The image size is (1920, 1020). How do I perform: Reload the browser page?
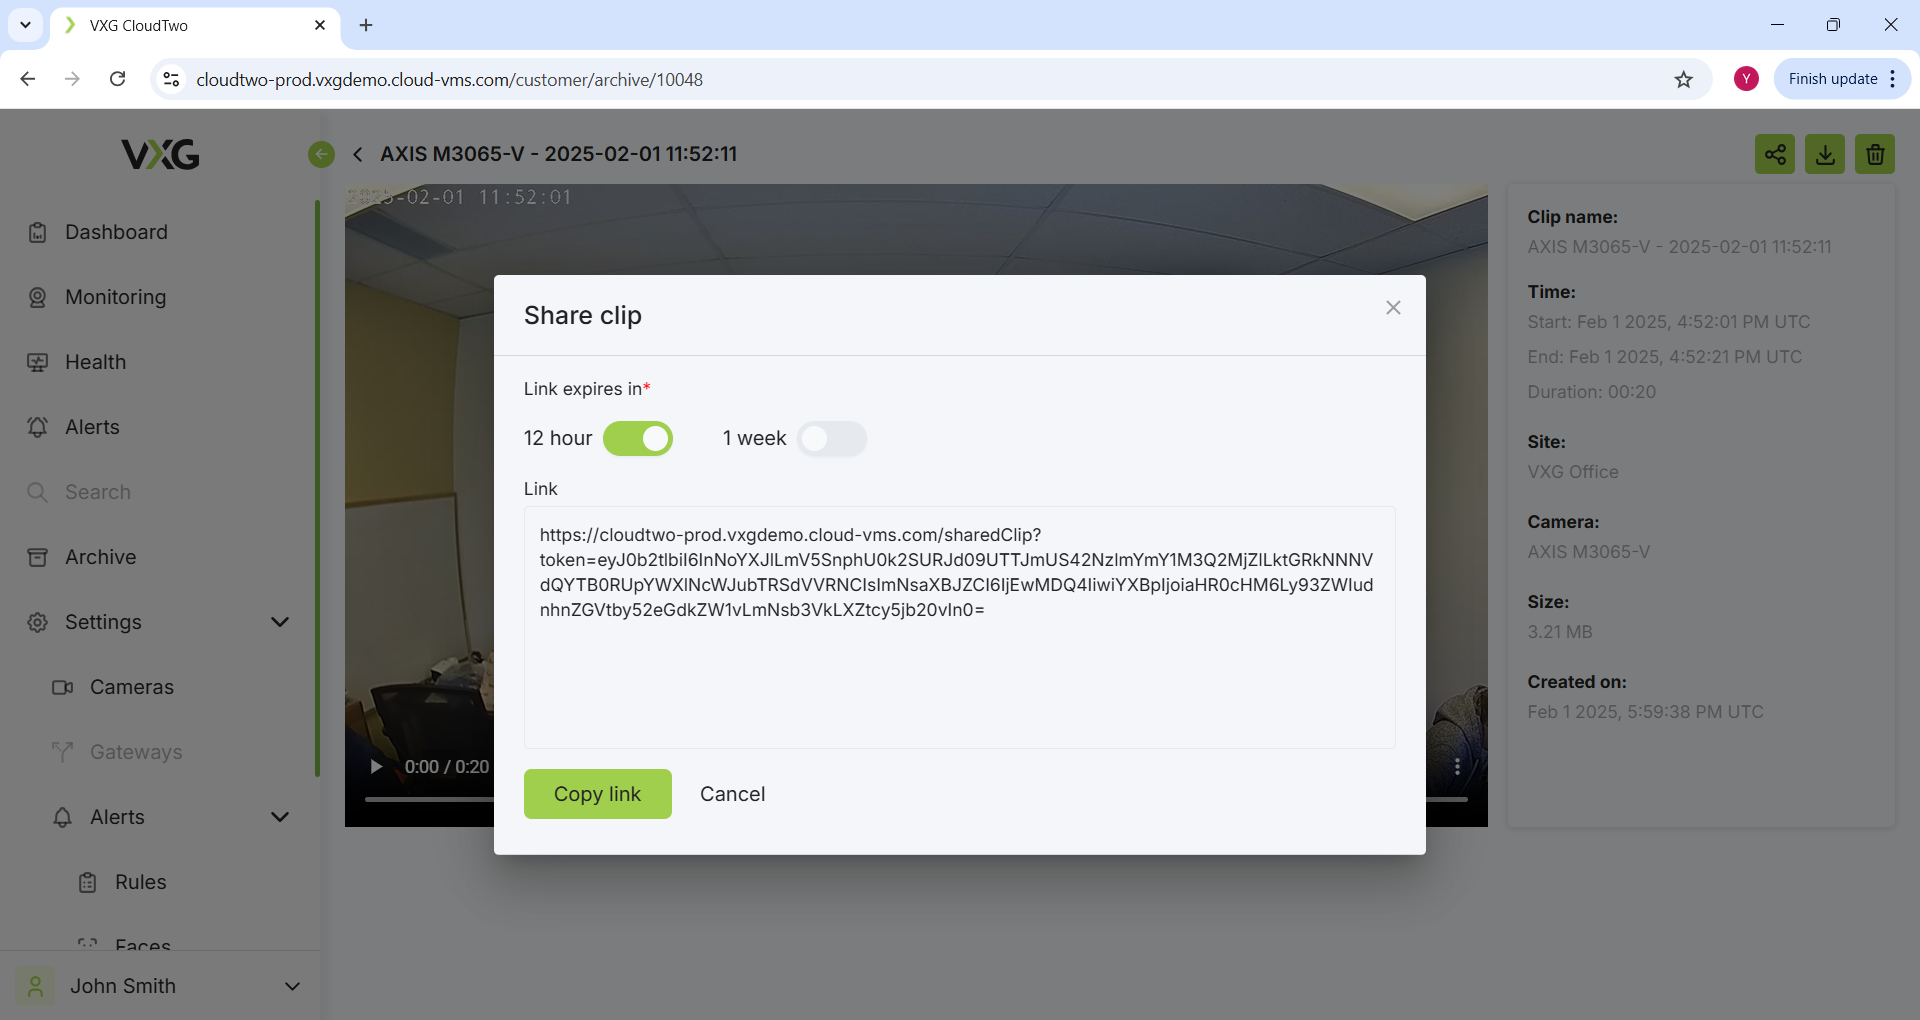click(117, 79)
